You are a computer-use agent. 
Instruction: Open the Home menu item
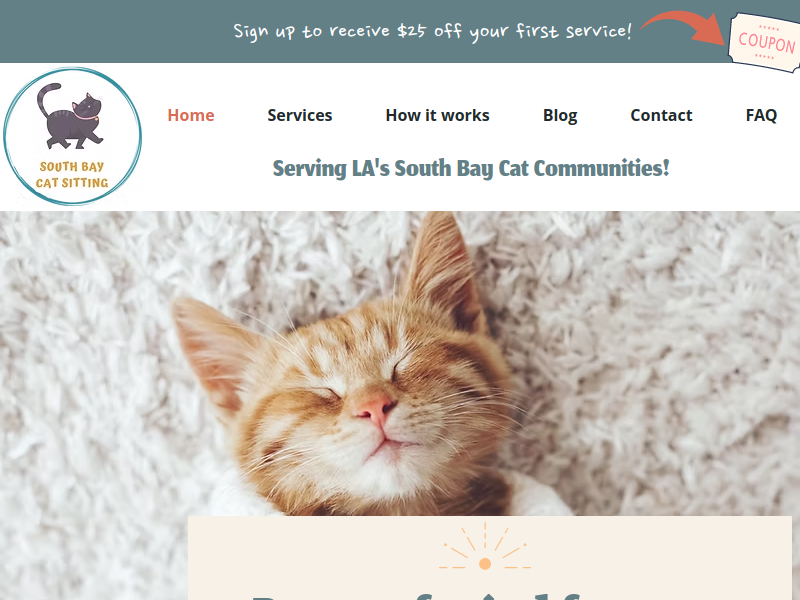tap(191, 115)
